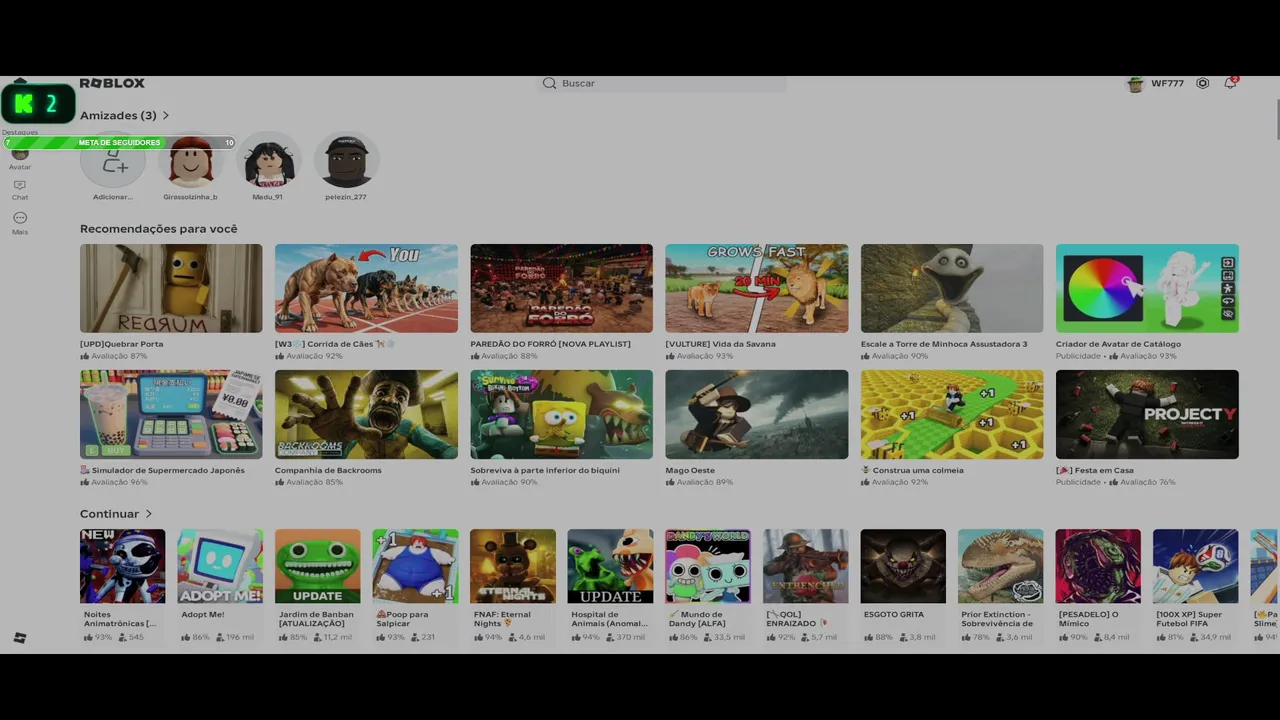Open Criador de Avatar de Catálogo thumbnail

coord(1147,288)
